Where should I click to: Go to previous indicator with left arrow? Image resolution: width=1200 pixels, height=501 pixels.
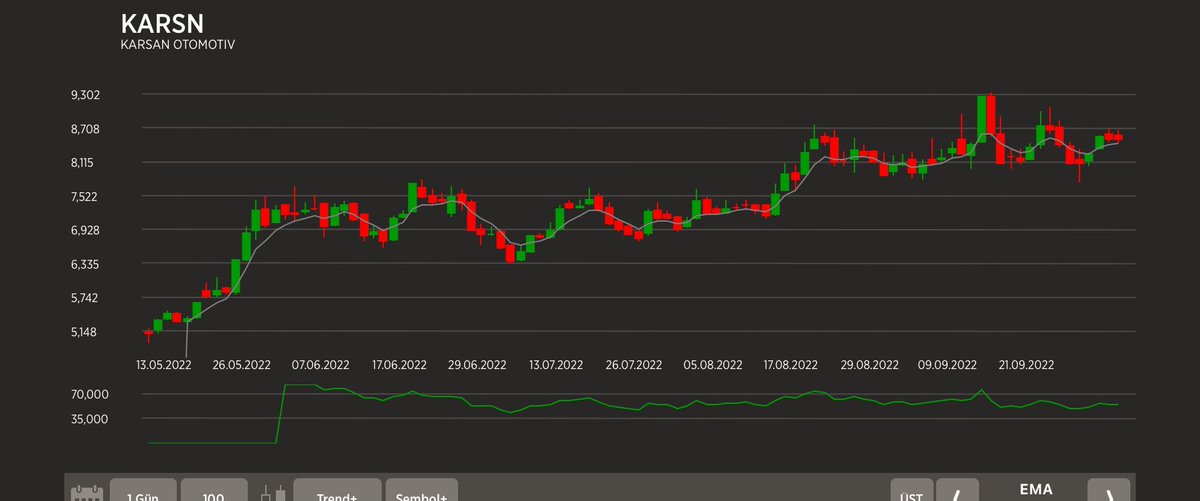coord(958,490)
